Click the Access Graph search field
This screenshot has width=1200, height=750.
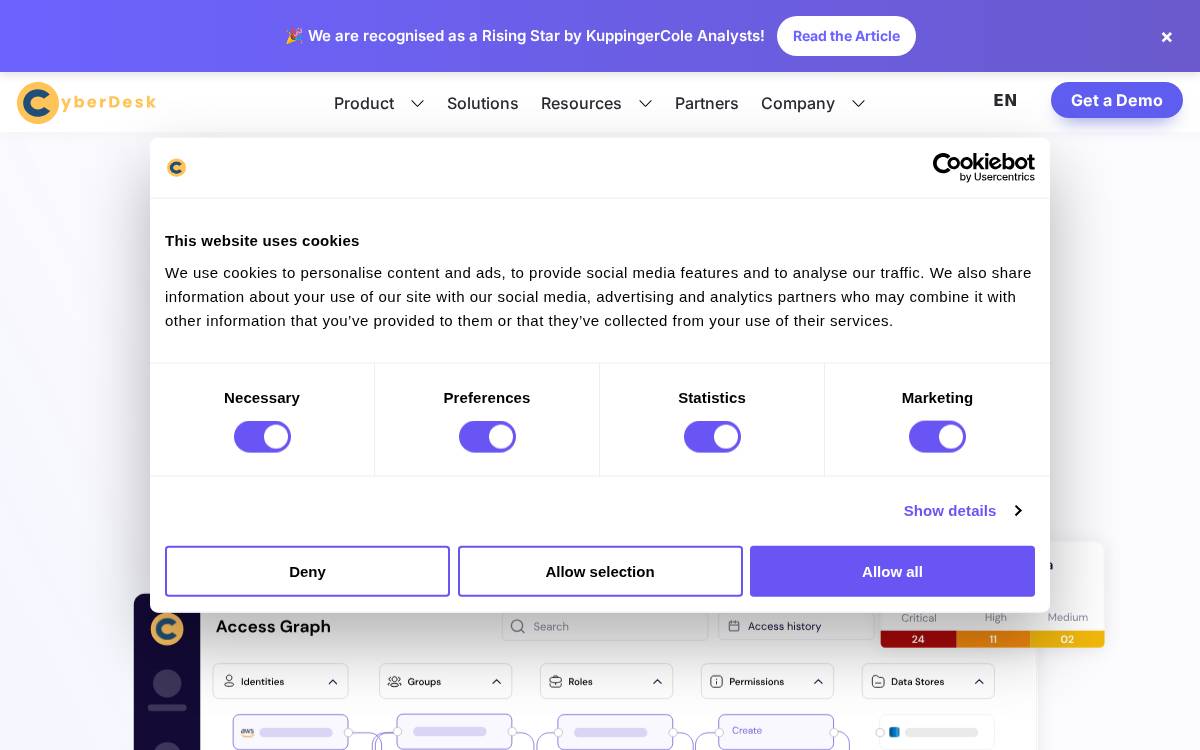tap(605, 626)
